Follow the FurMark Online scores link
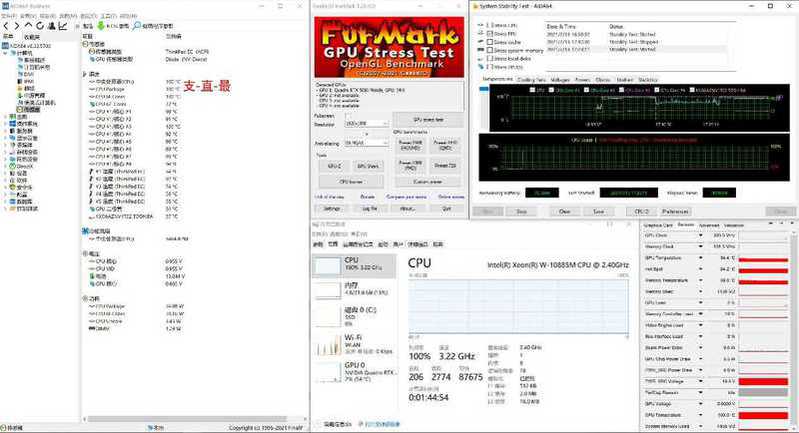799x433 pixels. (451, 197)
